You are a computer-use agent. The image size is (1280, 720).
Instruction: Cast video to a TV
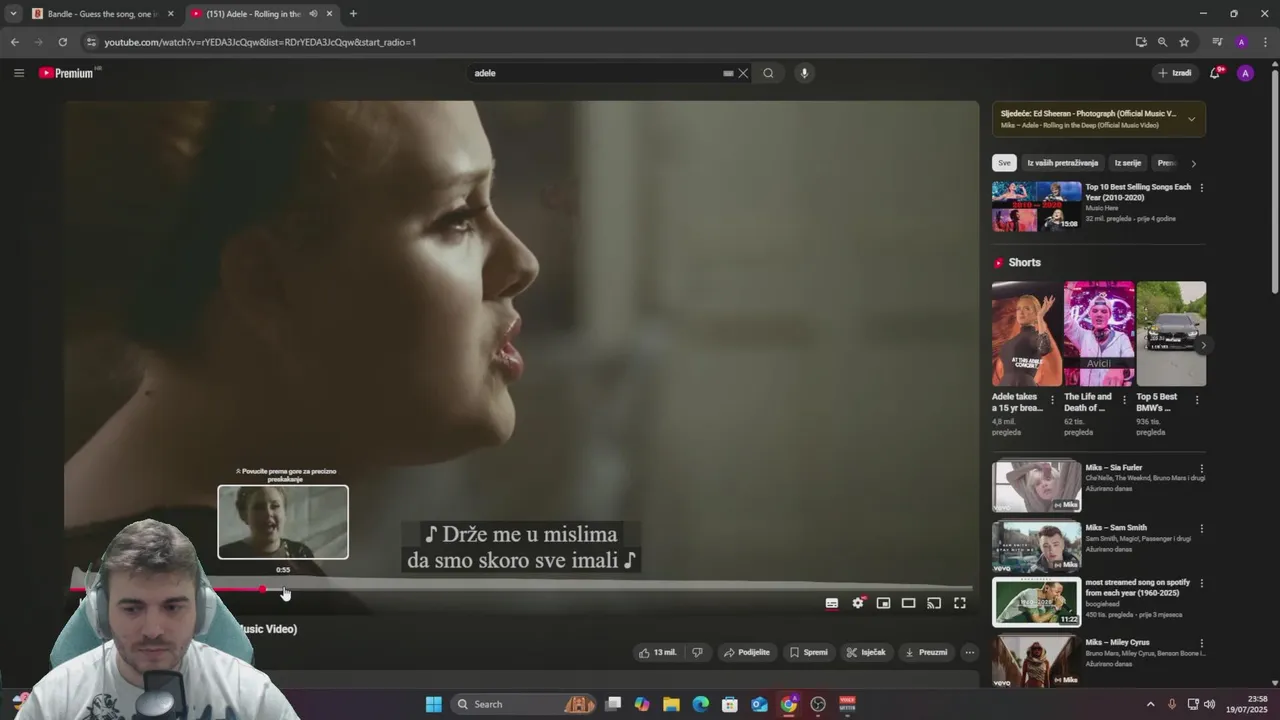(x=934, y=603)
